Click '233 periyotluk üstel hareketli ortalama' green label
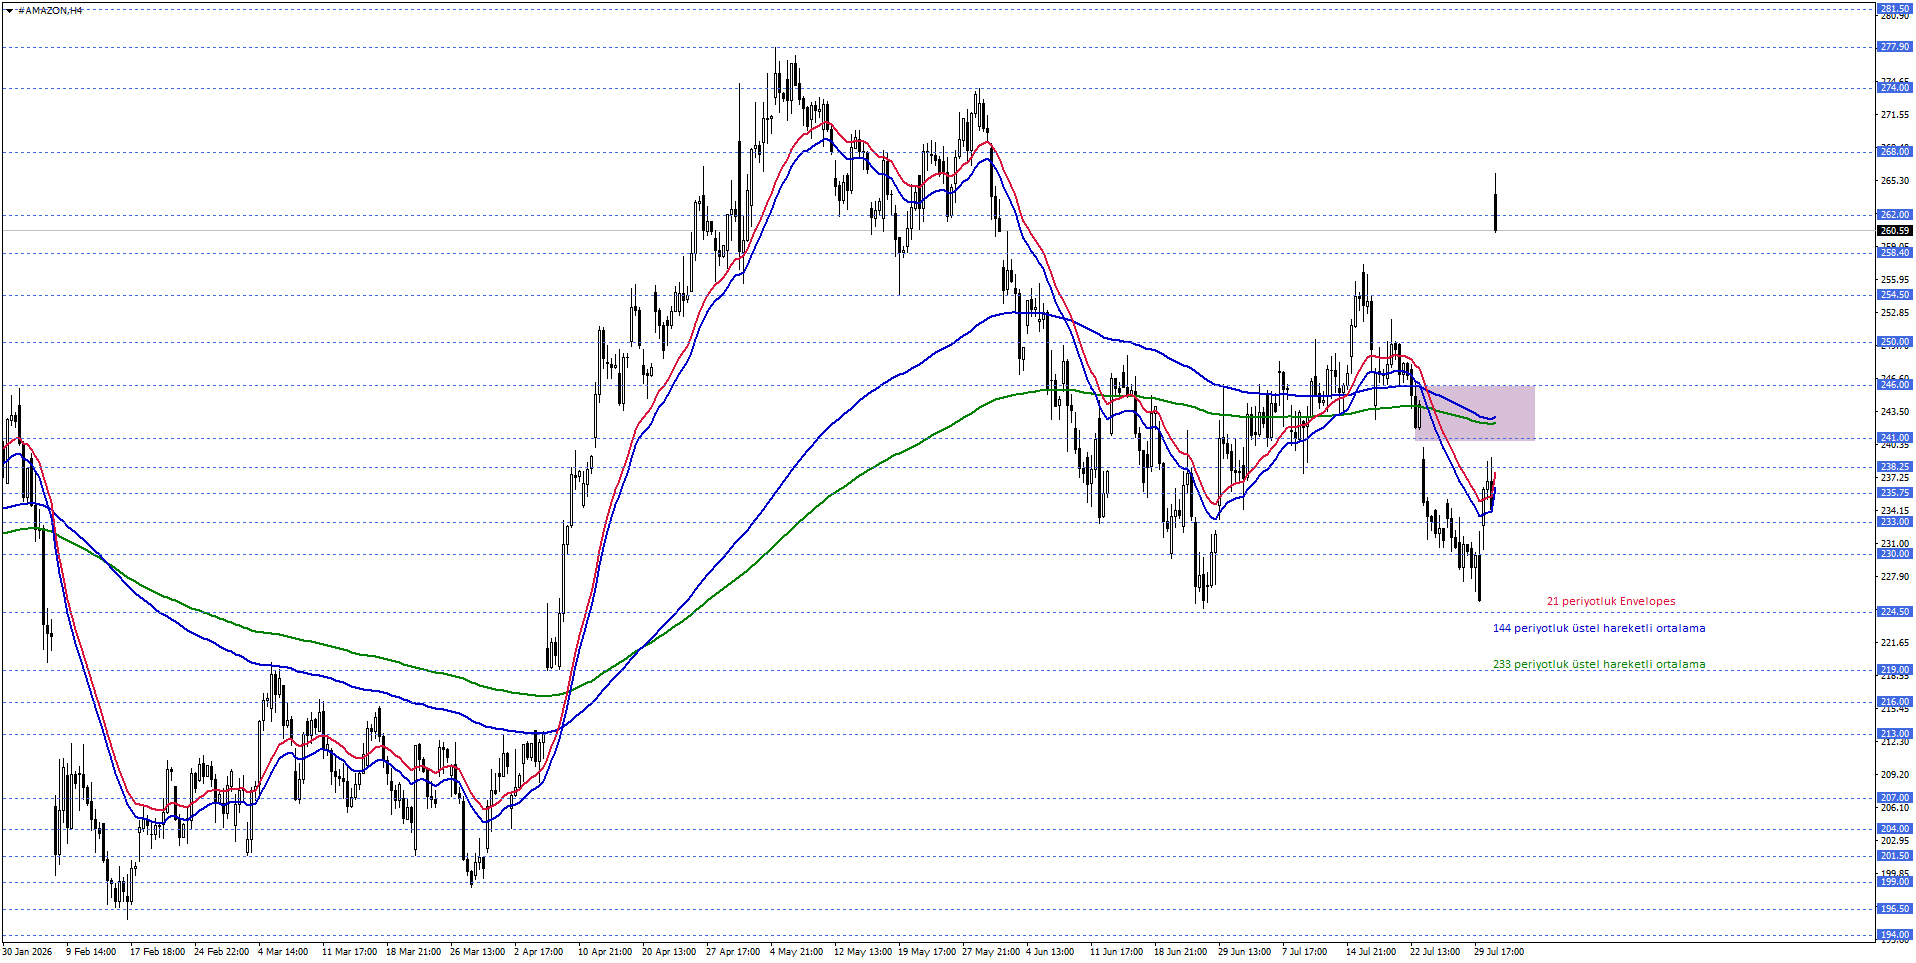Screen dimensions: 1916x963 click(1599, 664)
